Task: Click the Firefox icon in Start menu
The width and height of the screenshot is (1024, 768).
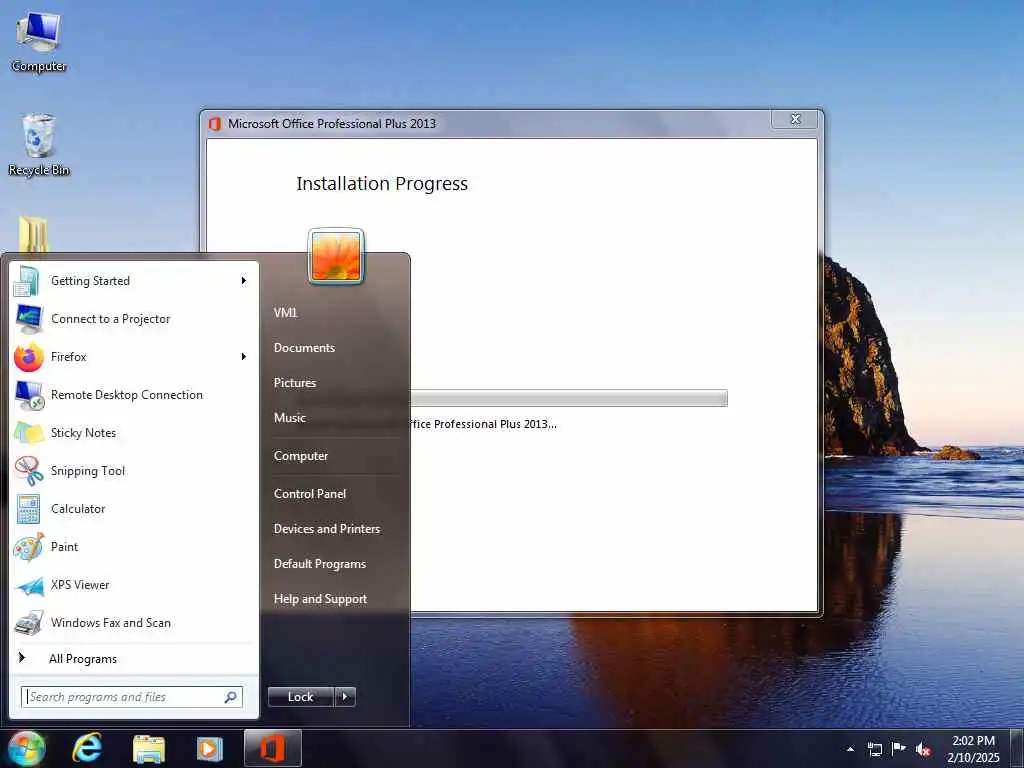Action: coord(29,357)
